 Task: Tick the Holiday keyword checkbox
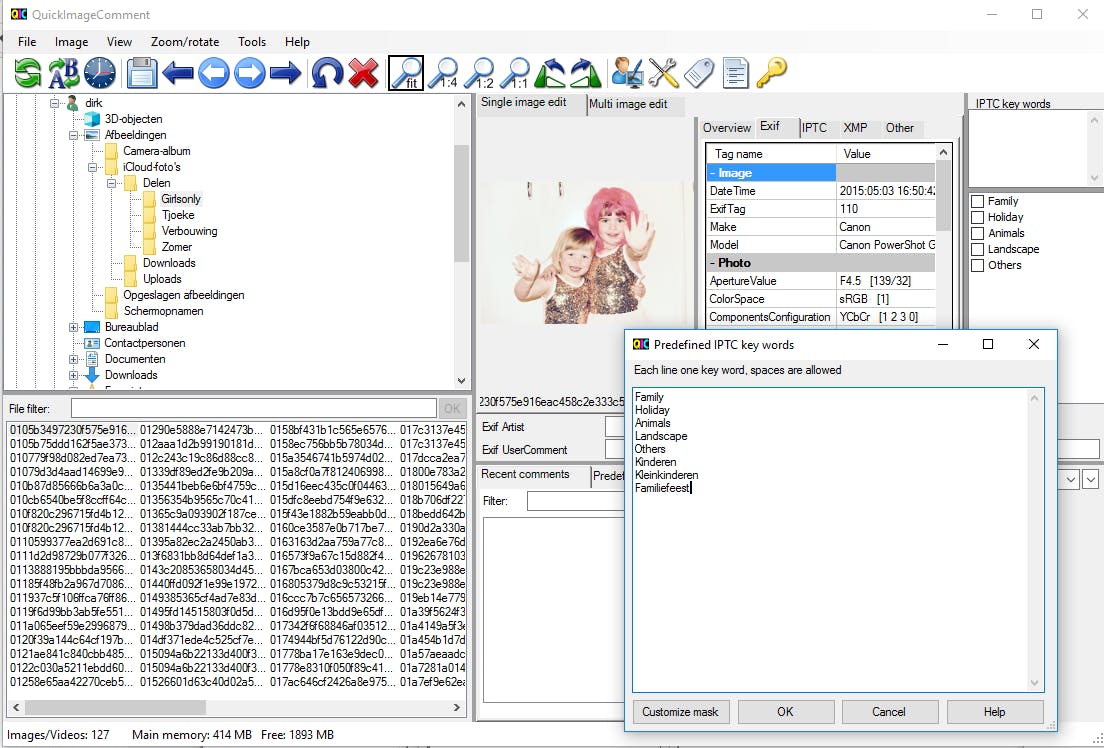point(977,218)
